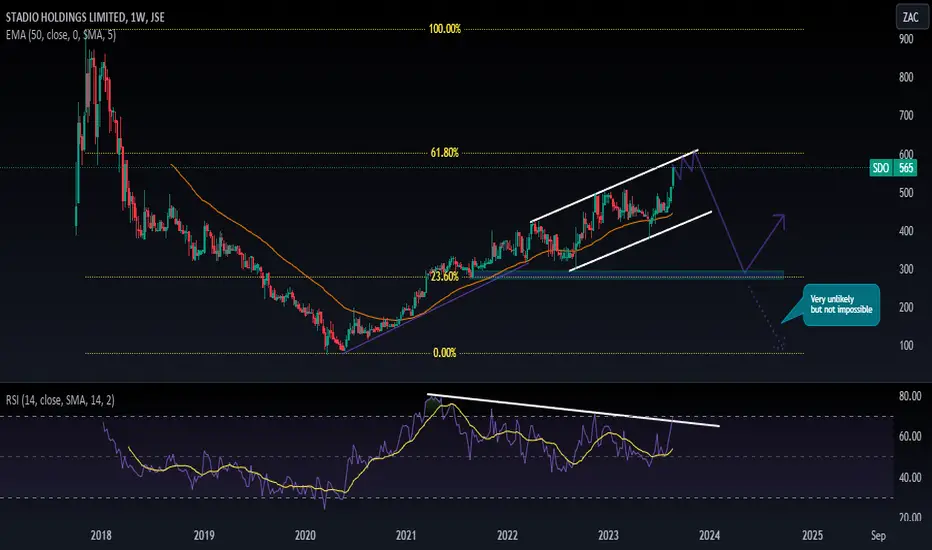Click the 40.00 RSI axis label
The width and height of the screenshot is (932, 550).
pos(910,477)
